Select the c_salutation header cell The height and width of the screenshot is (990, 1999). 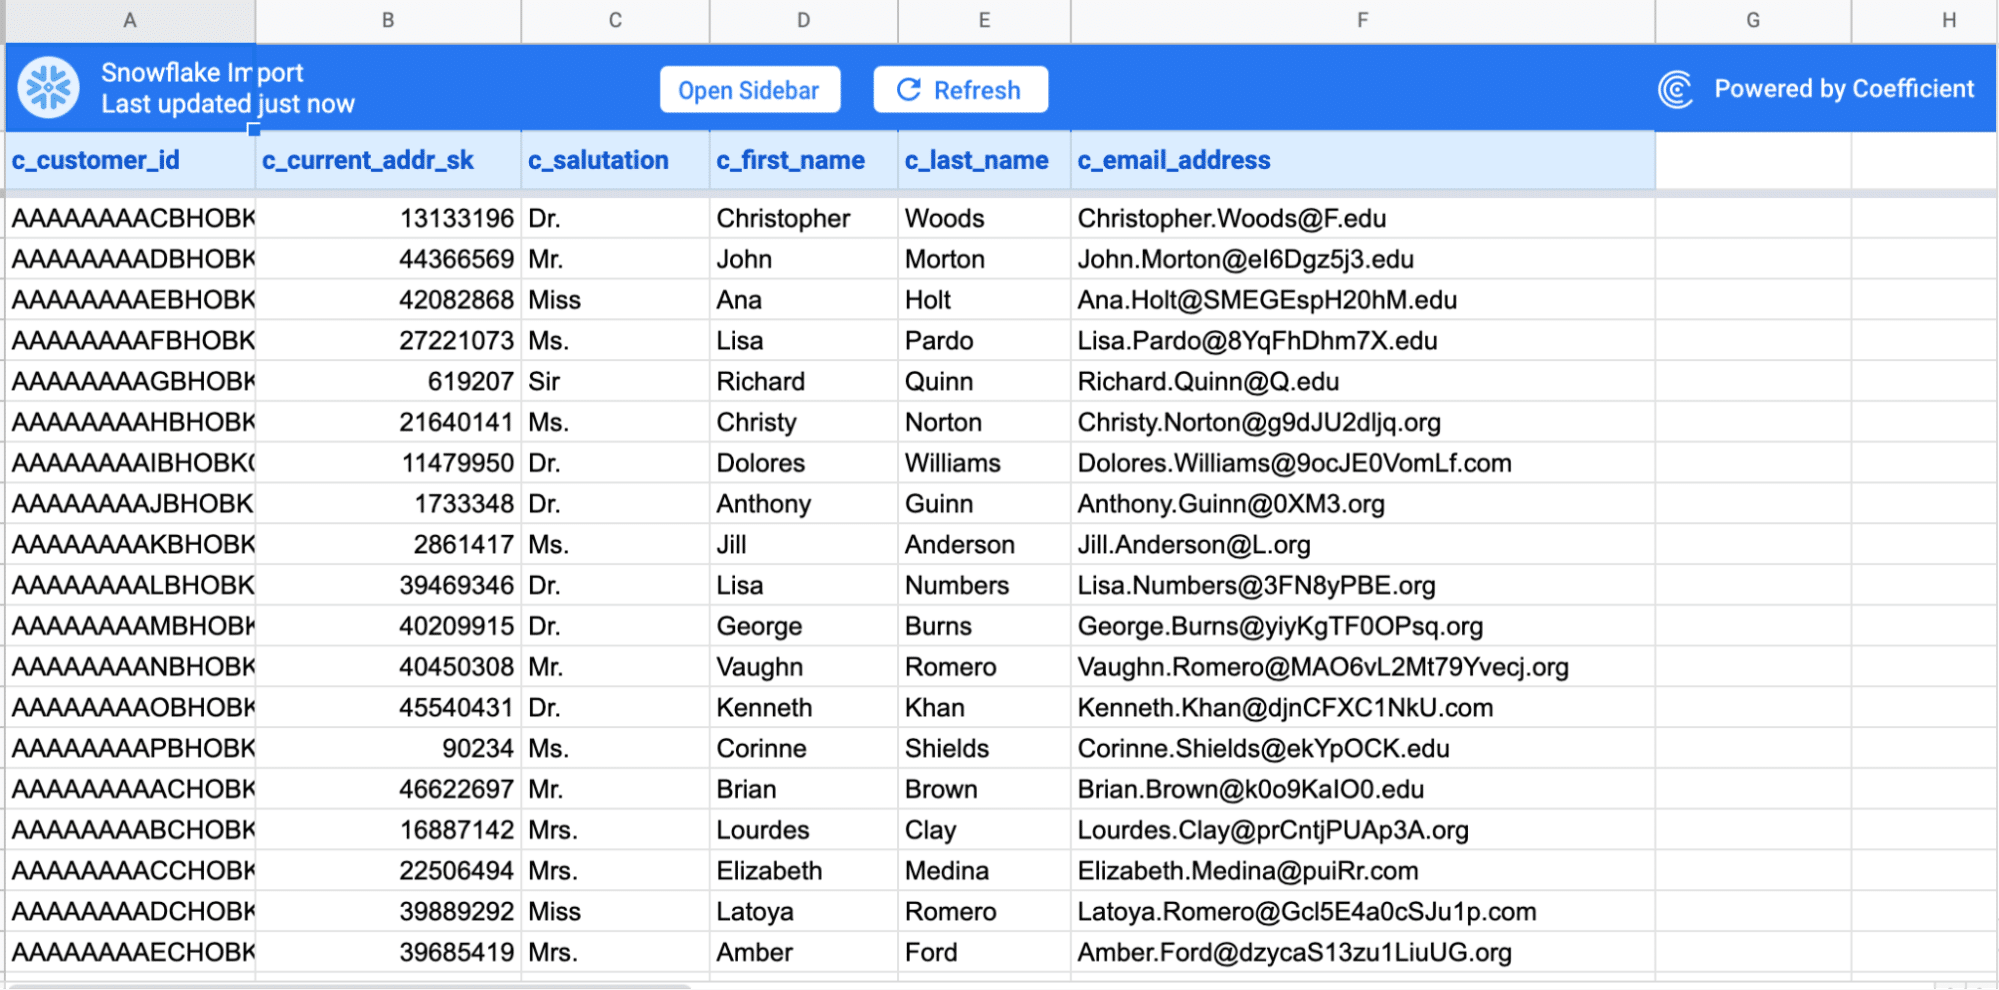tap(615, 160)
